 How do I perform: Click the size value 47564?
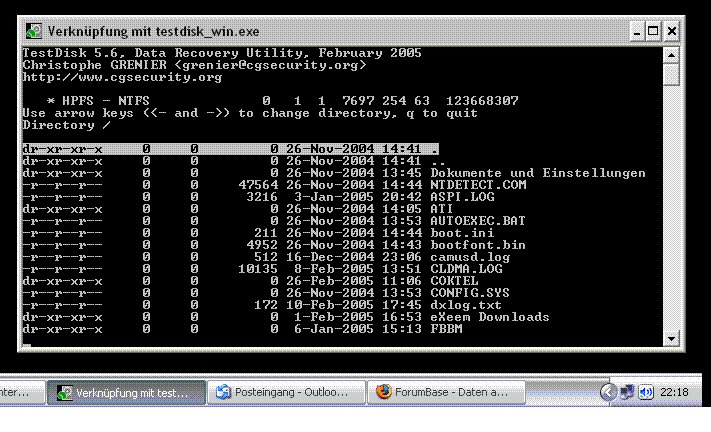pos(258,185)
